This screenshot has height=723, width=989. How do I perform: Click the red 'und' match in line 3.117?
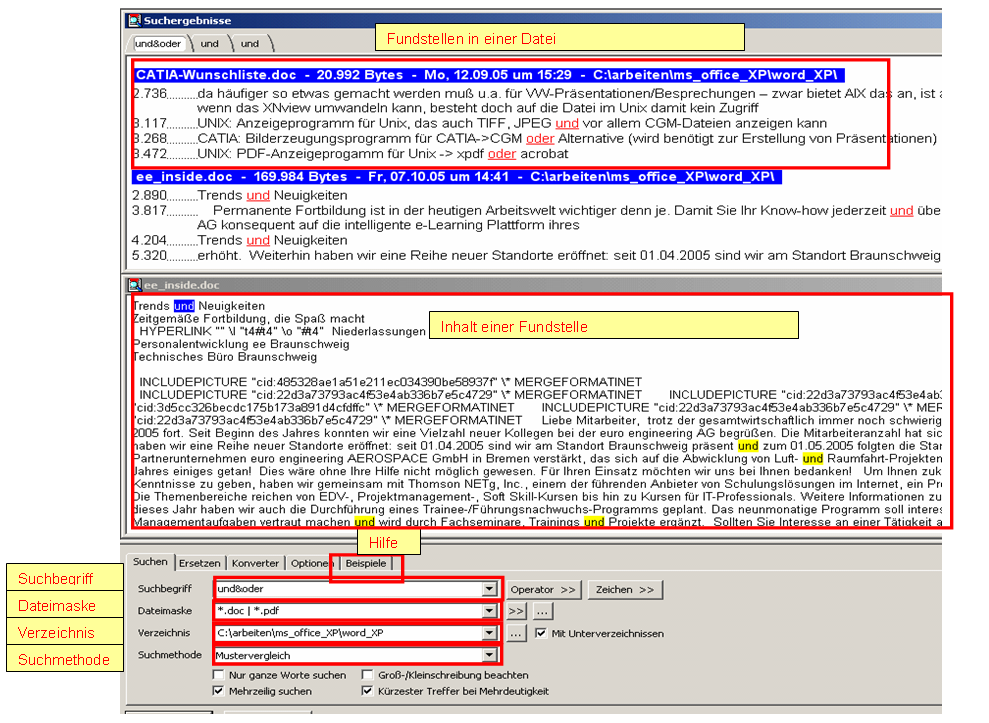(x=567, y=123)
